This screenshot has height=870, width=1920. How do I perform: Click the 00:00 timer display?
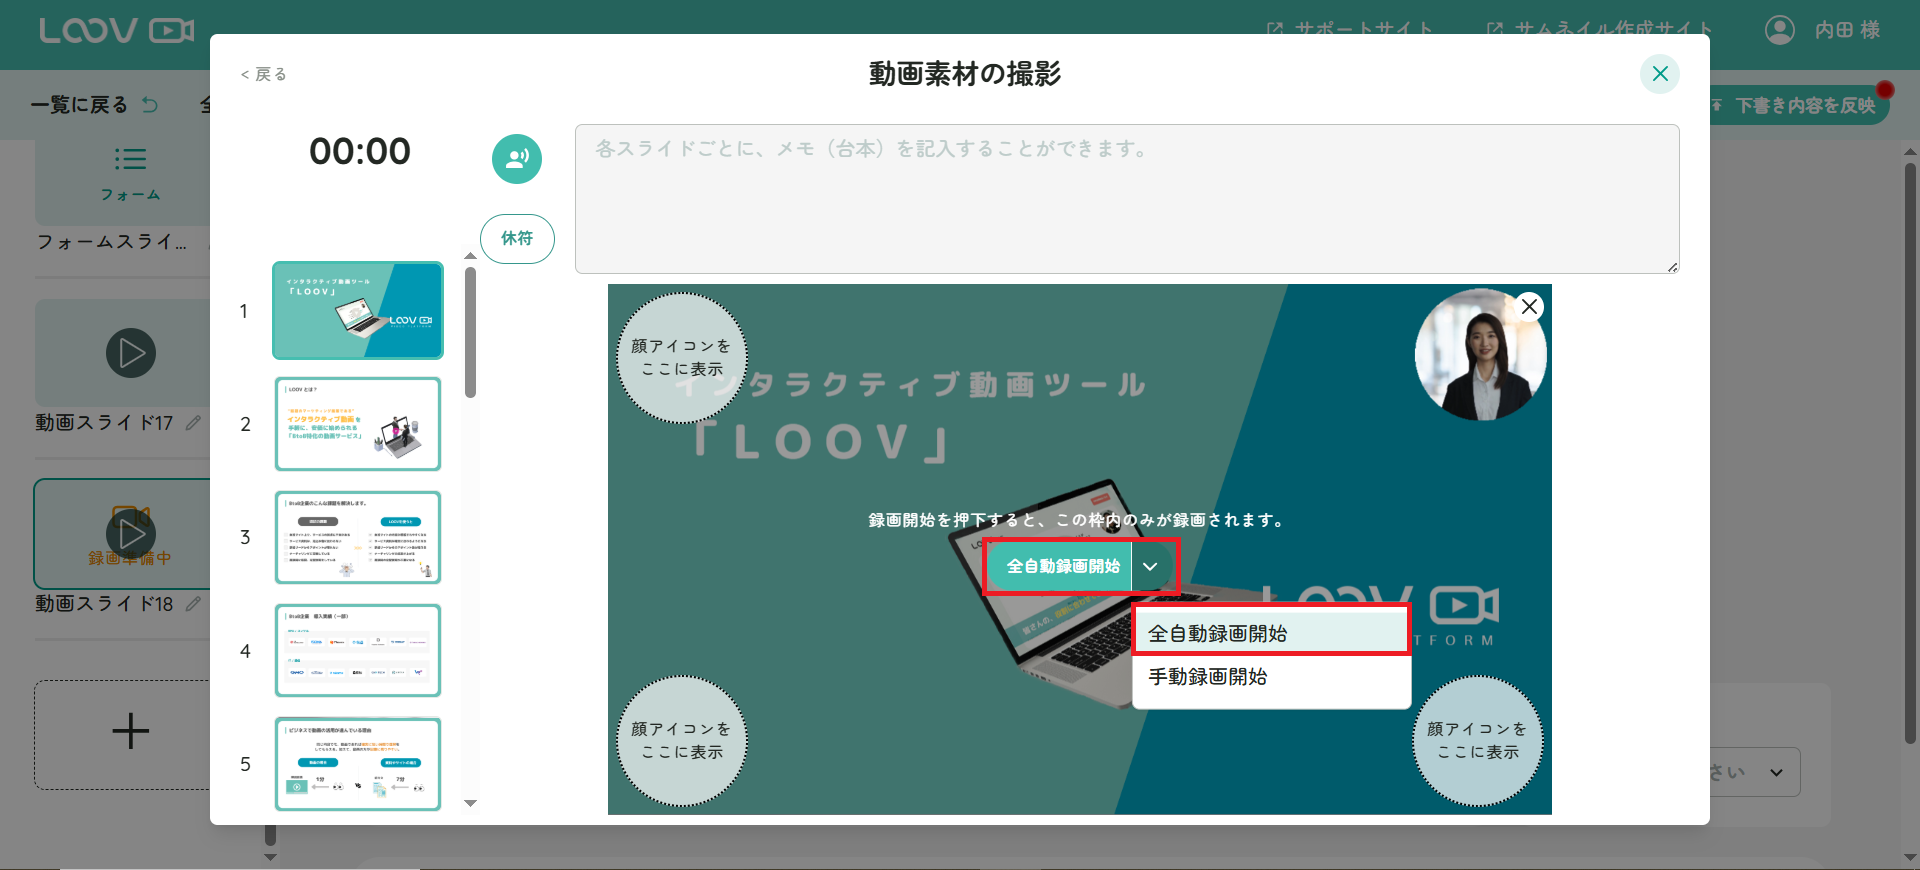(x=360, y=152)
